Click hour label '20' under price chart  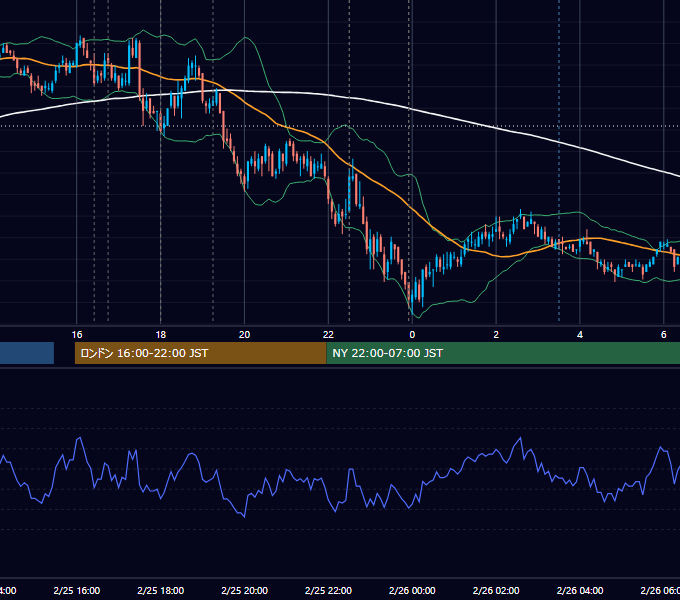point(245,334)
